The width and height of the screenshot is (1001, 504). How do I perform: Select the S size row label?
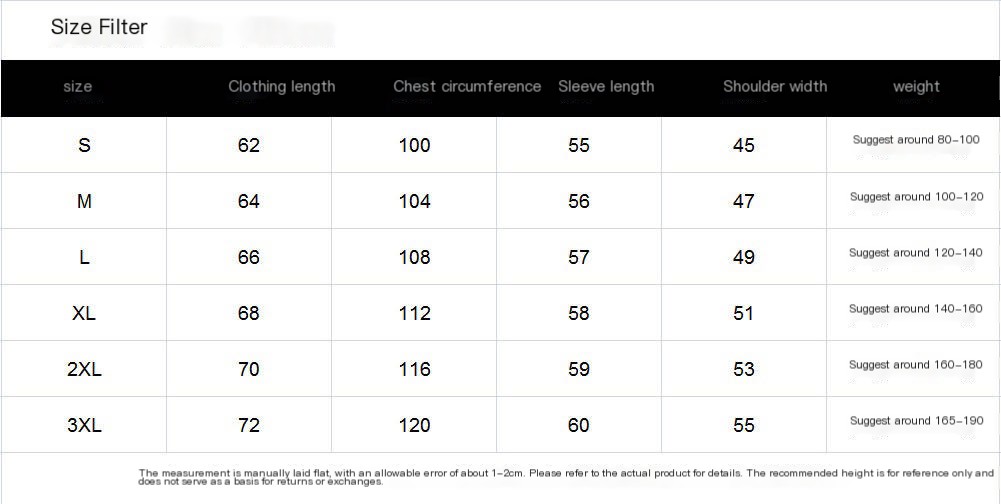point(84,146)
